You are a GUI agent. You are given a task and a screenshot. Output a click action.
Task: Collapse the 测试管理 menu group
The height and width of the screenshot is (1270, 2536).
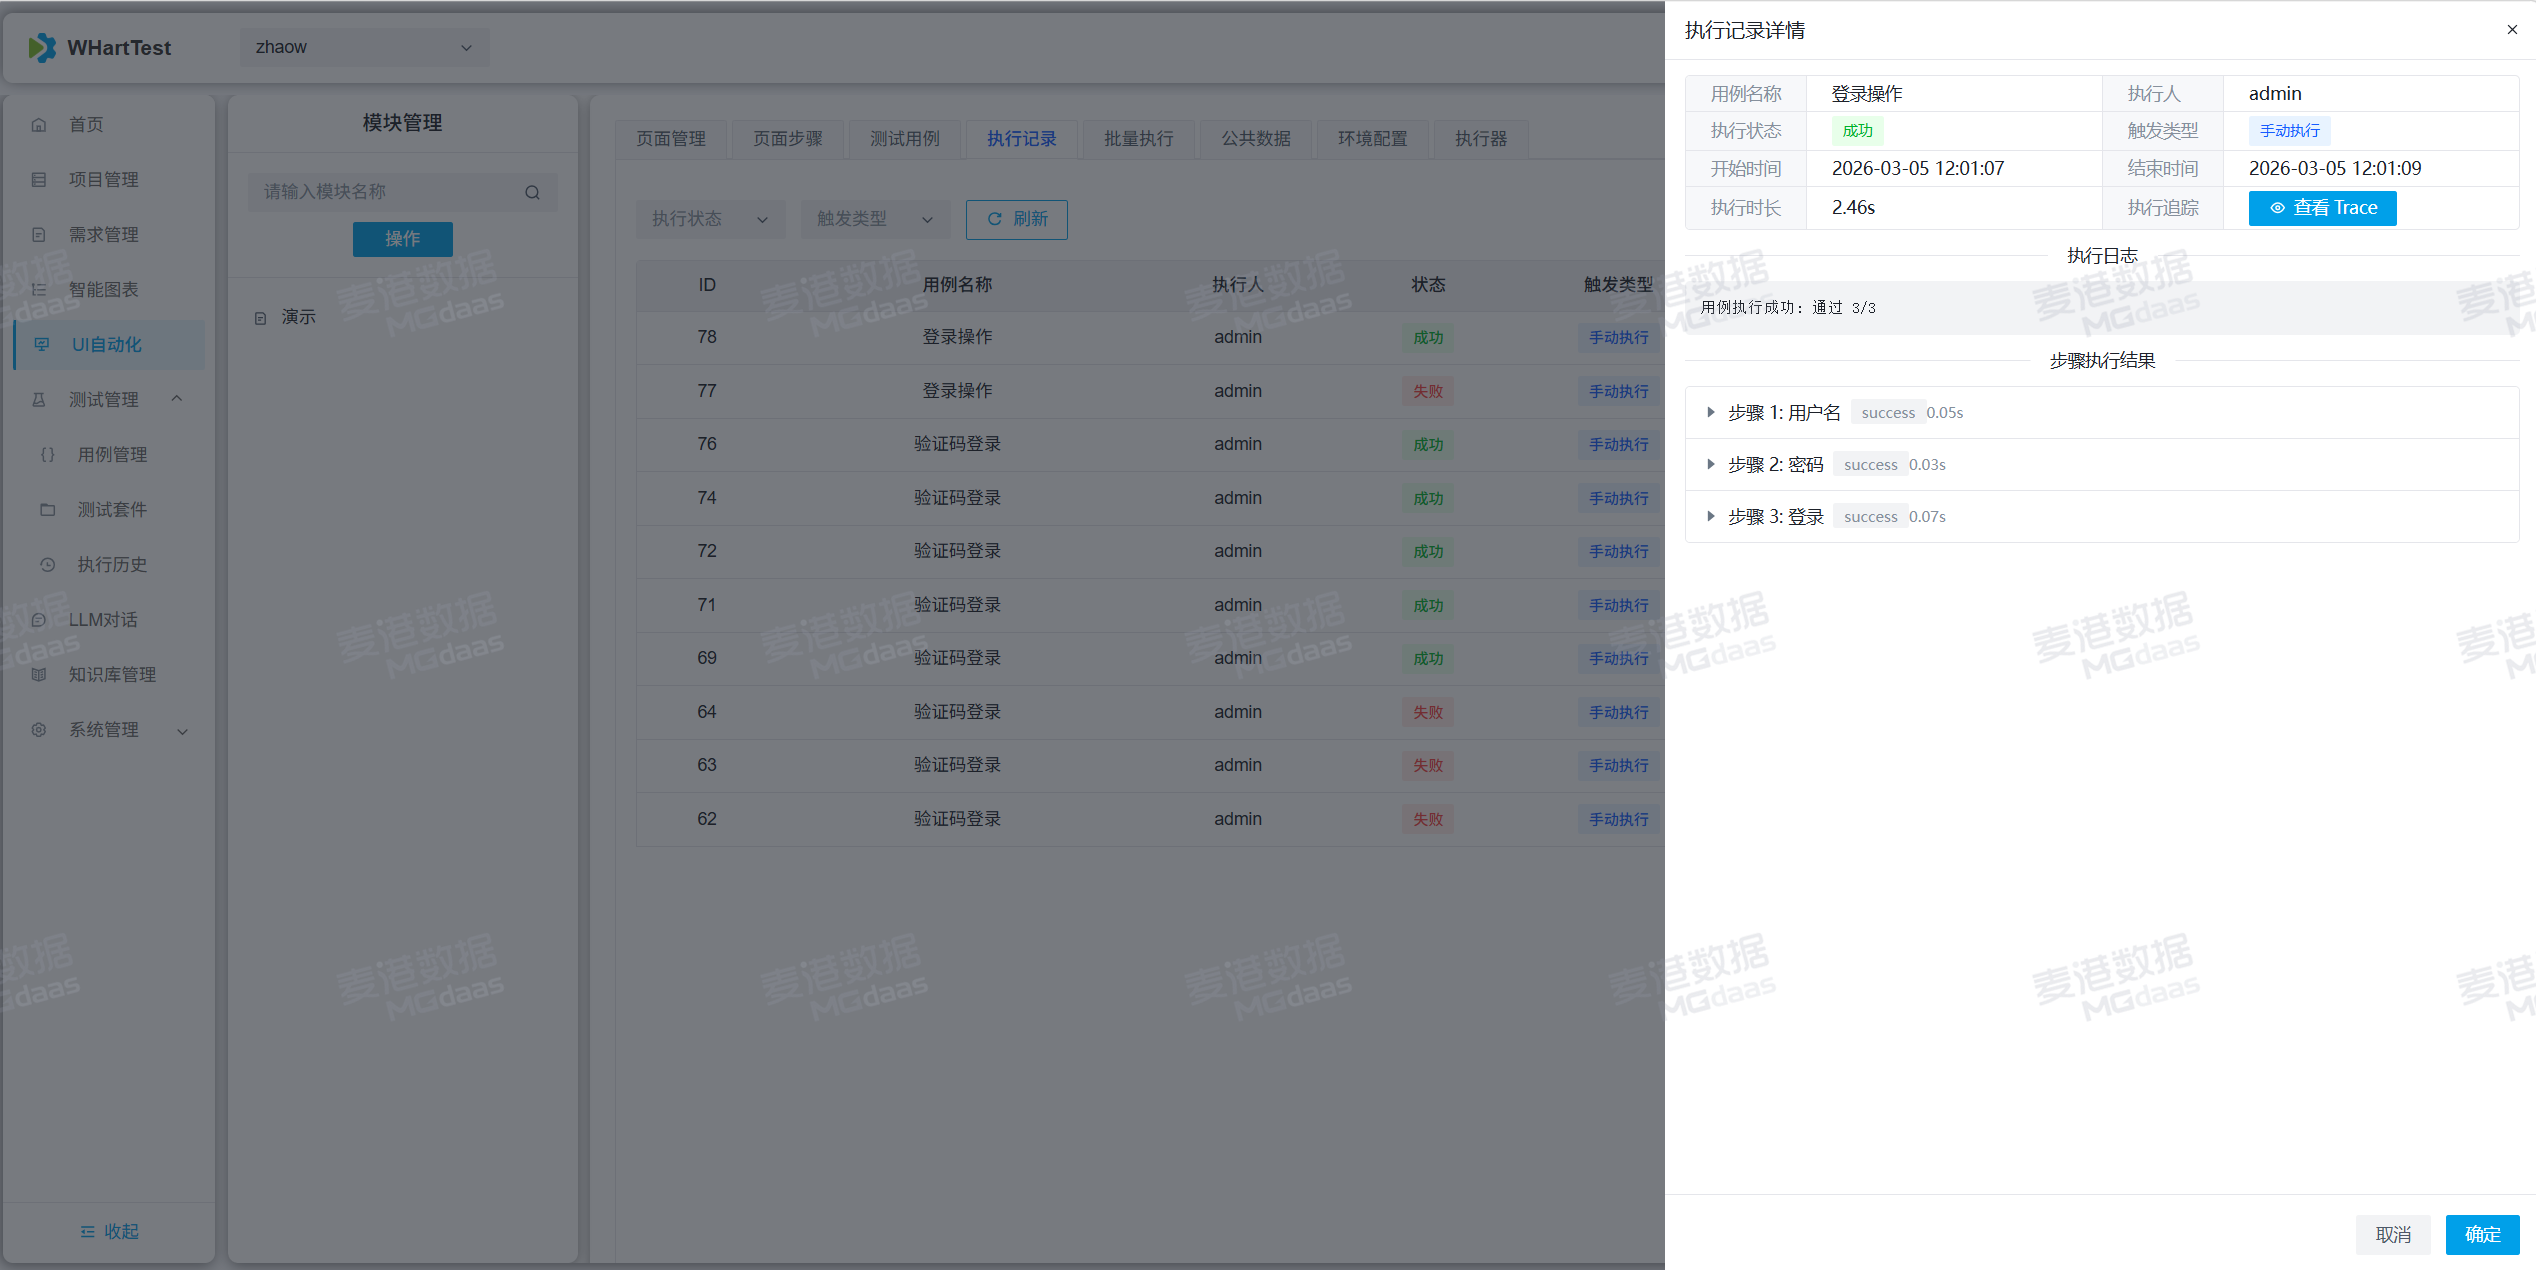[177, 399]
